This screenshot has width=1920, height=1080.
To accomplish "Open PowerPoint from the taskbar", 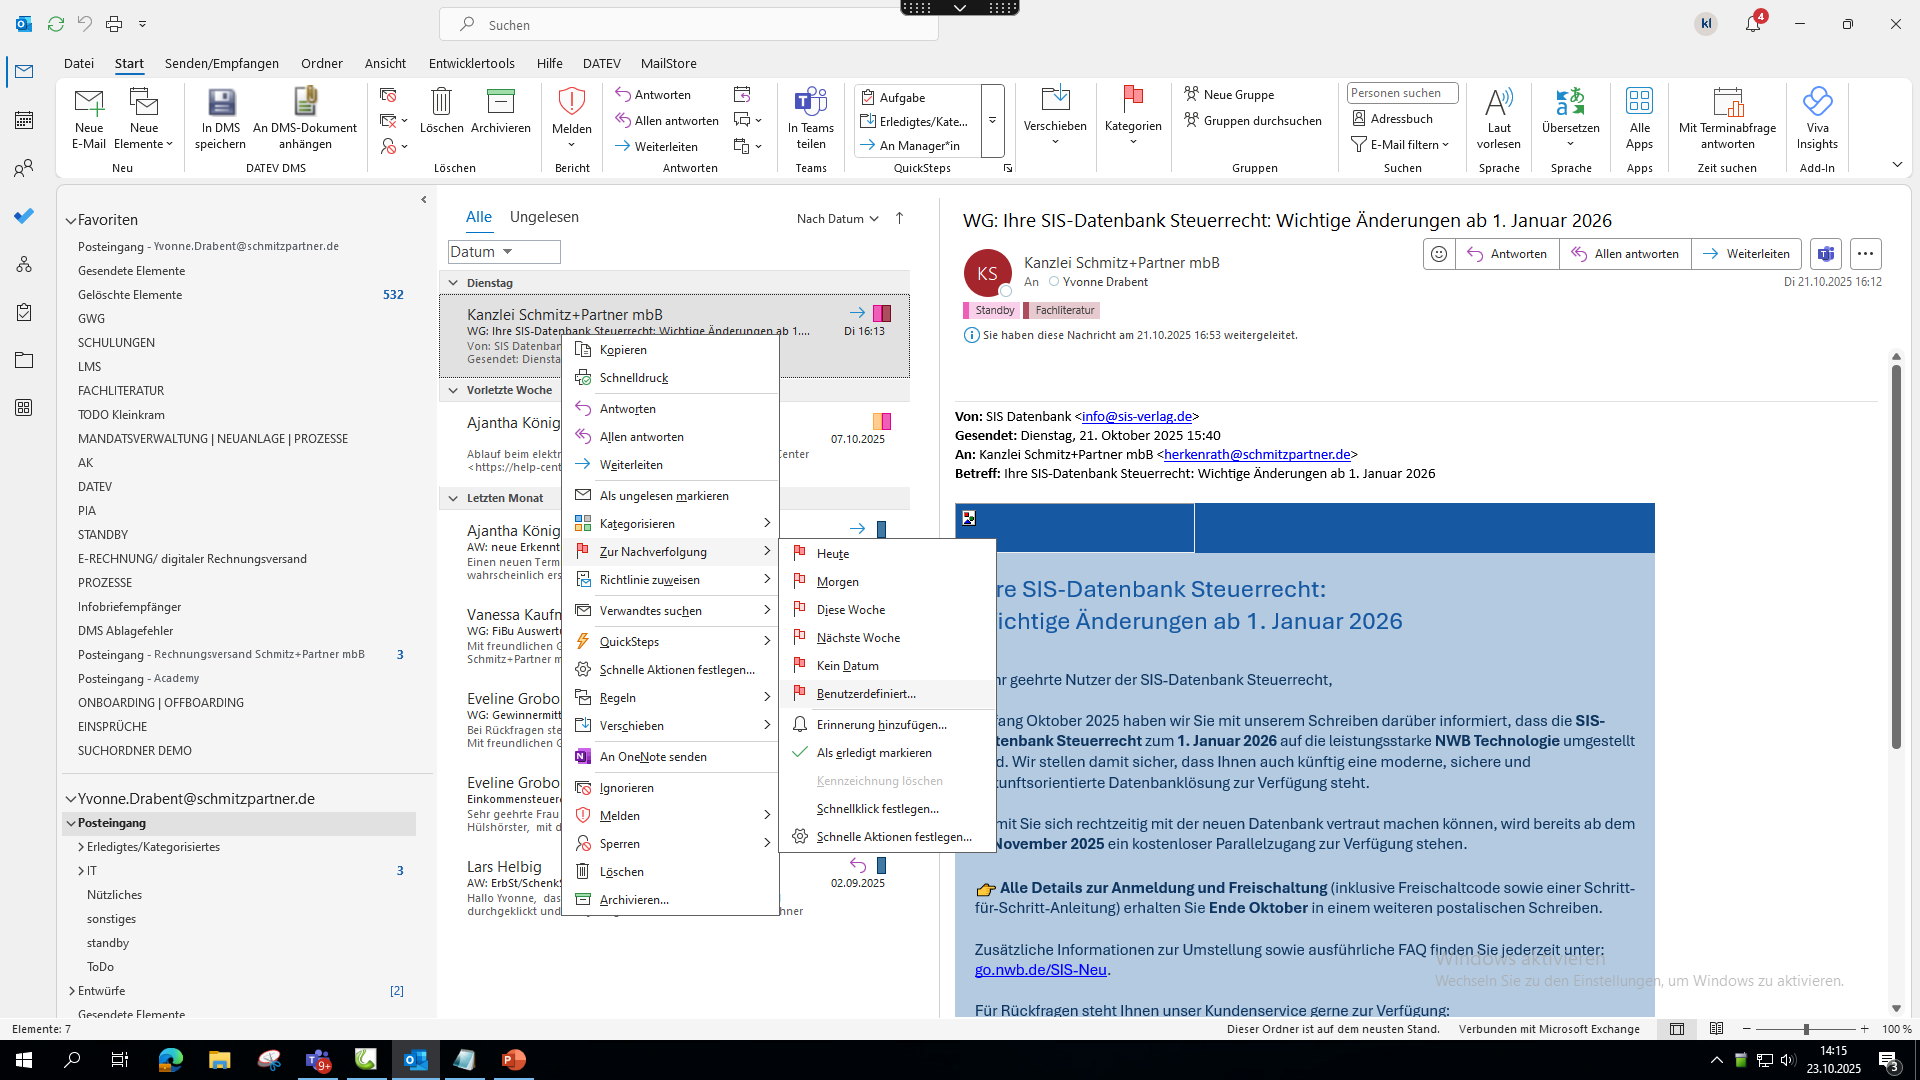I will coord(513,1060).
